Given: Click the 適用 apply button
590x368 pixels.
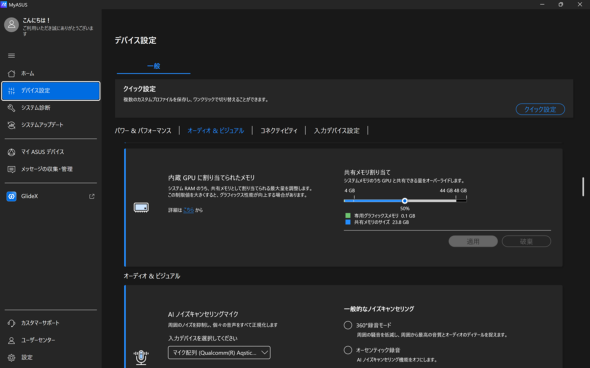Looking at the screenshot, I should [473, 242].
